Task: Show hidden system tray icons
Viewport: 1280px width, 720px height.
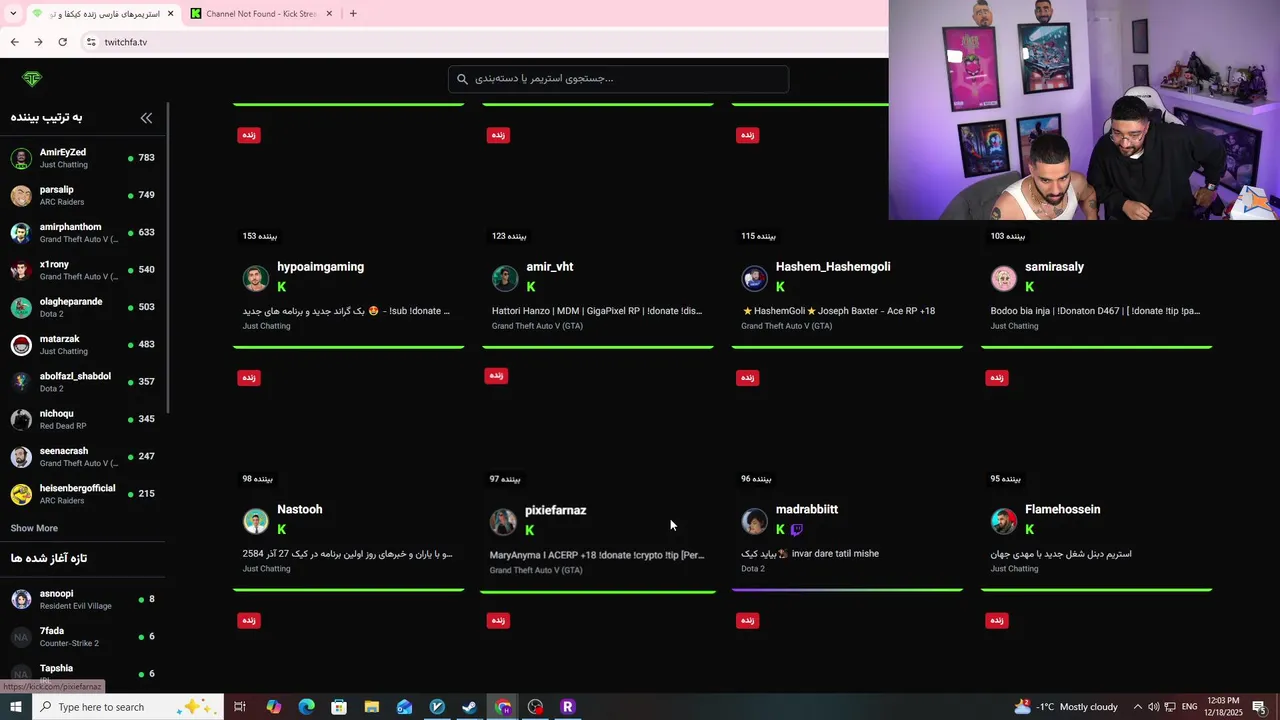Action: (1137, 707)
